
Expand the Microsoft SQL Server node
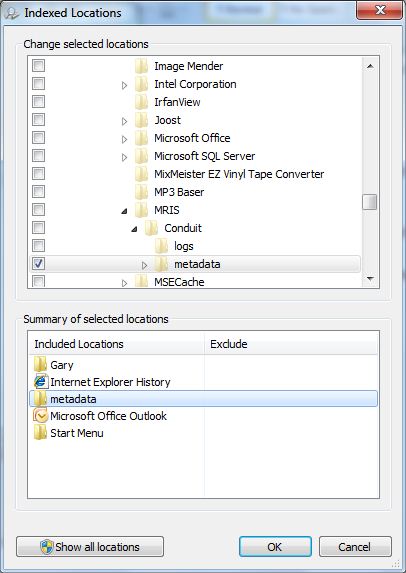(x=124, y=157)
